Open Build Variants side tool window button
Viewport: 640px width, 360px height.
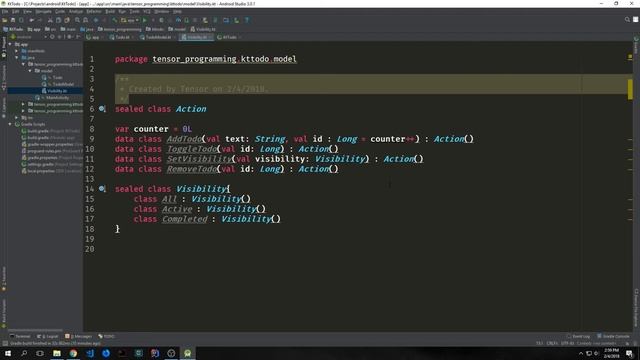click(x=4, y=313)
